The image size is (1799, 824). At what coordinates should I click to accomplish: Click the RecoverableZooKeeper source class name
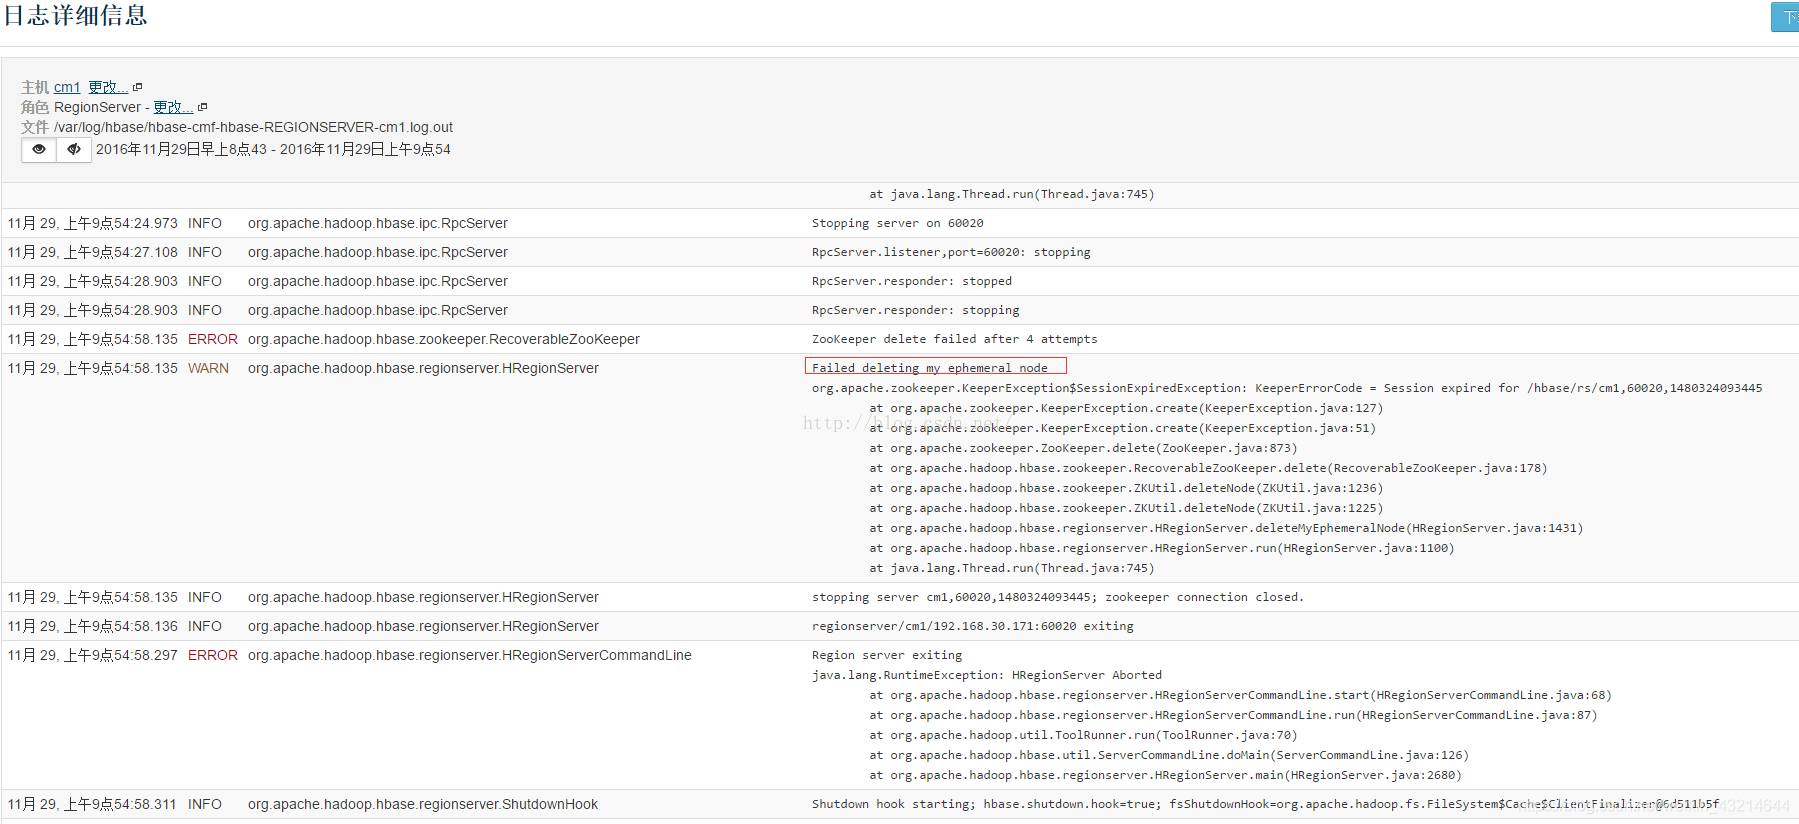tap(444, 340)
